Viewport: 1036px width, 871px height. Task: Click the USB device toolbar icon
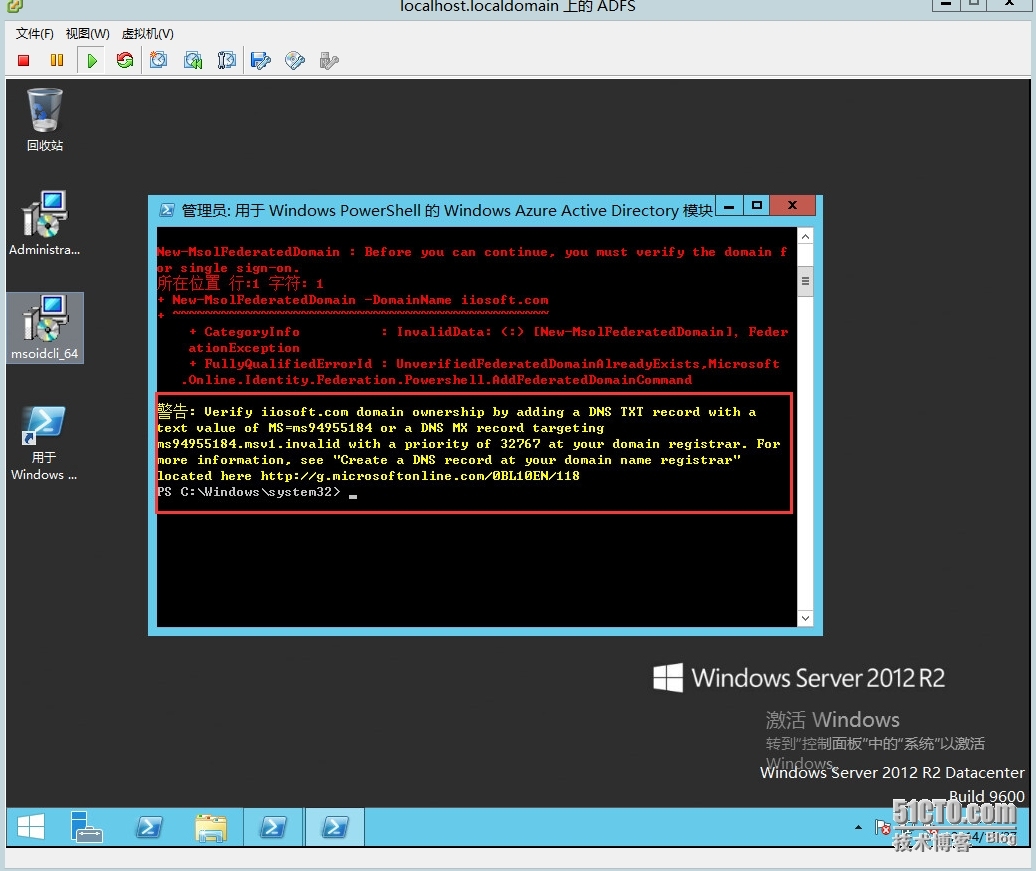[x=328, y=61]
